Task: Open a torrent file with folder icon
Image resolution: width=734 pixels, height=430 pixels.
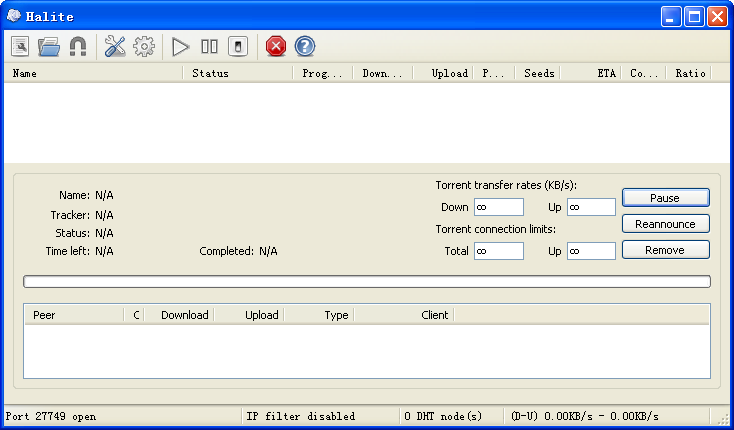Action: click(48, 46)
